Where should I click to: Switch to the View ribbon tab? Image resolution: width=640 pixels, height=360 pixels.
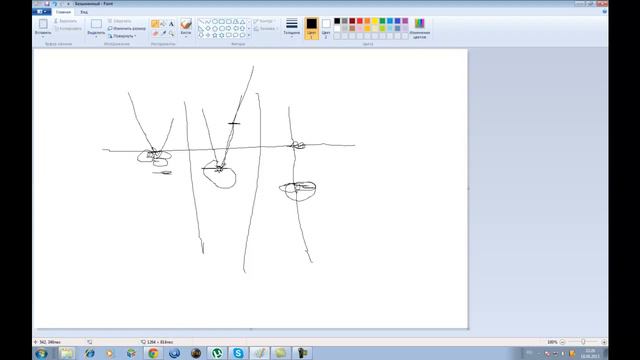click(84, 12)
